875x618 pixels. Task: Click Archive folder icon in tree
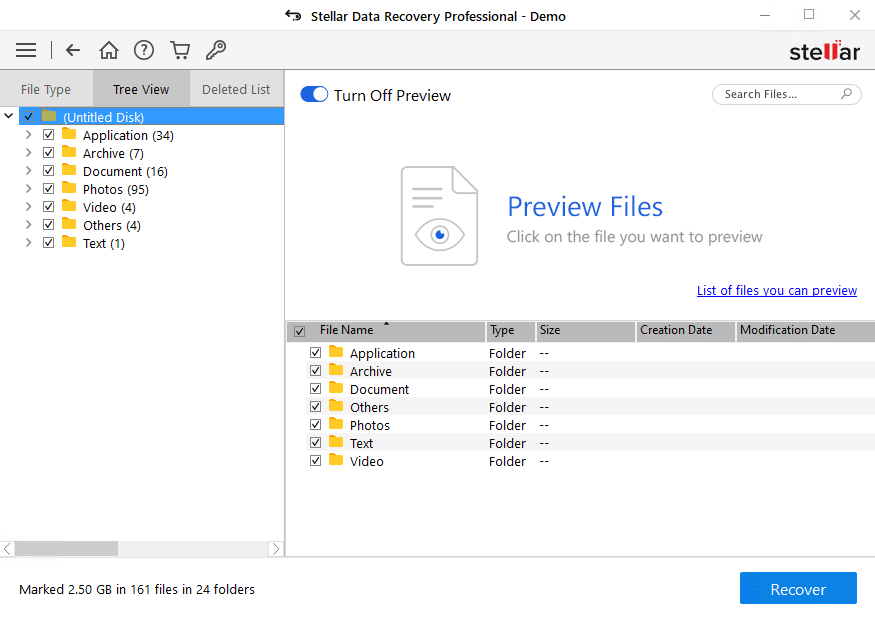(69, 152)
